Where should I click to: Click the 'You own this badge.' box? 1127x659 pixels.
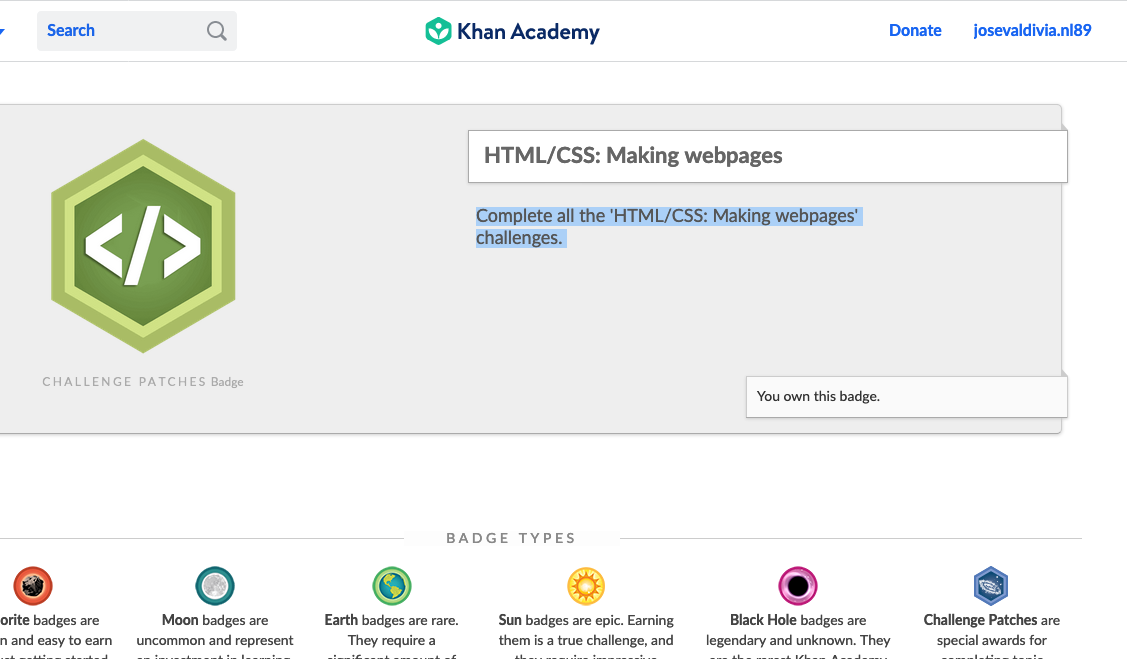click(x=906, y=397)
